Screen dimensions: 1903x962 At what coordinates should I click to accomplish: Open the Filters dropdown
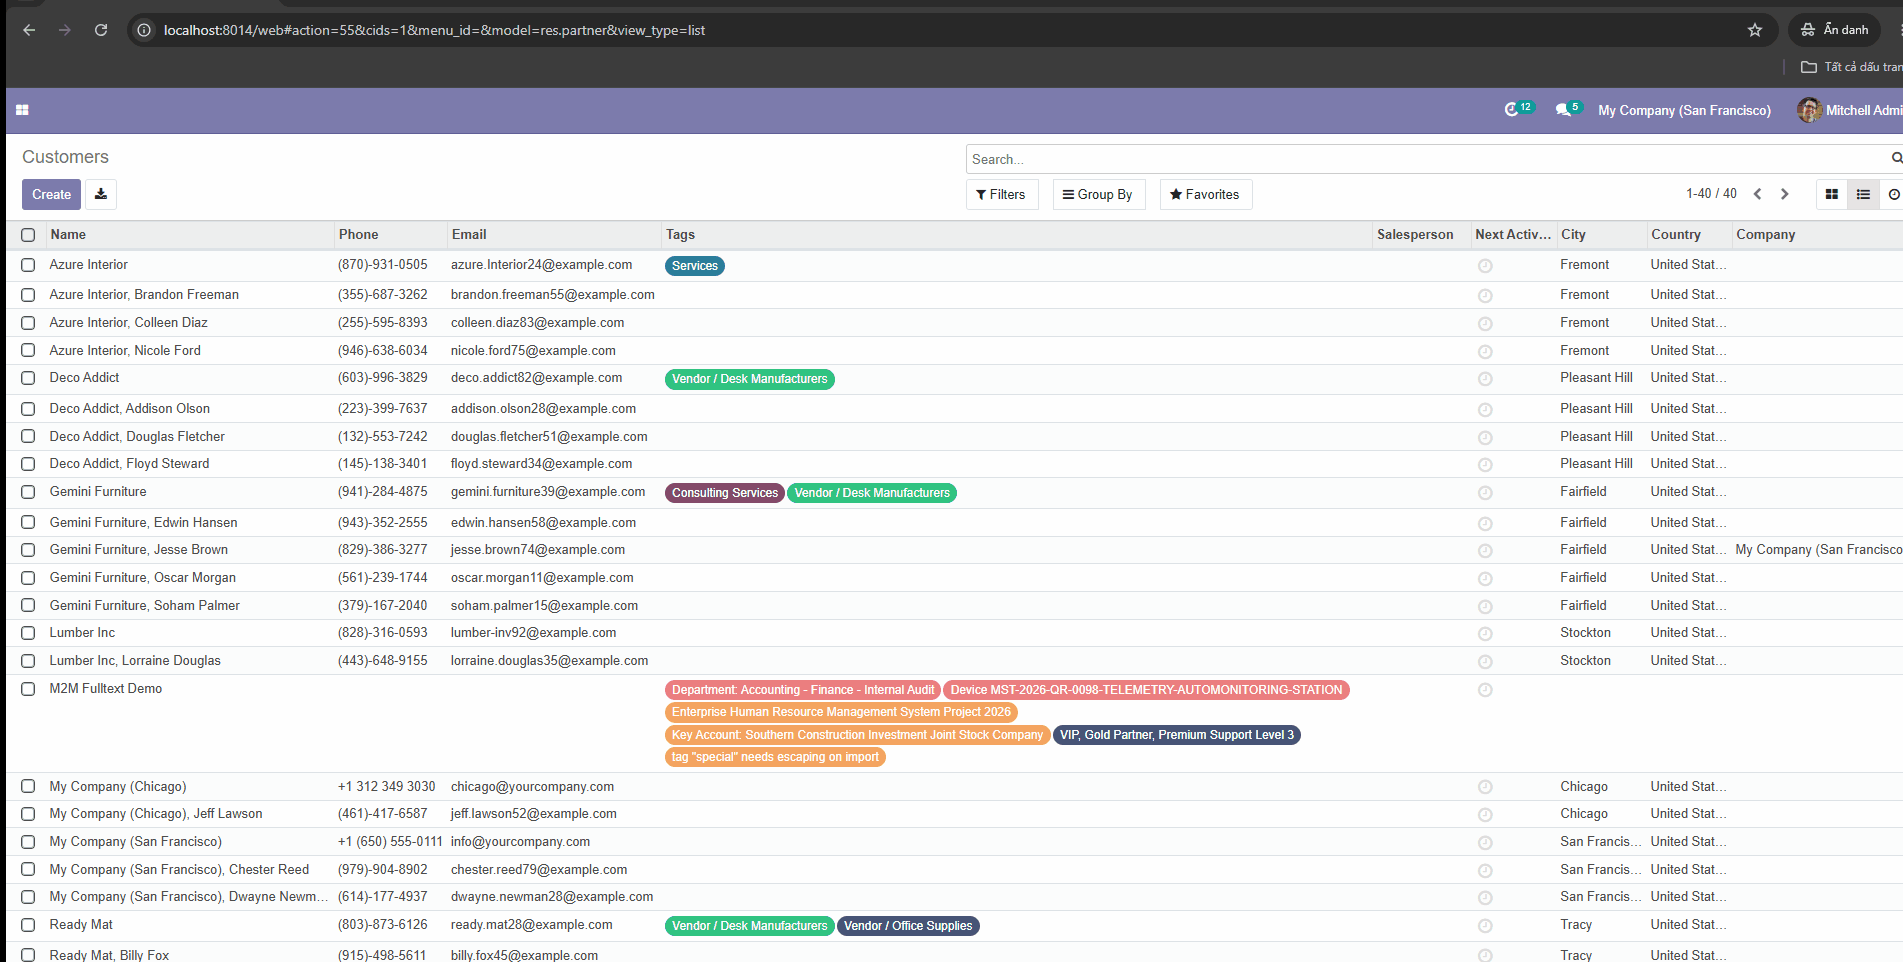(1002, 194)
